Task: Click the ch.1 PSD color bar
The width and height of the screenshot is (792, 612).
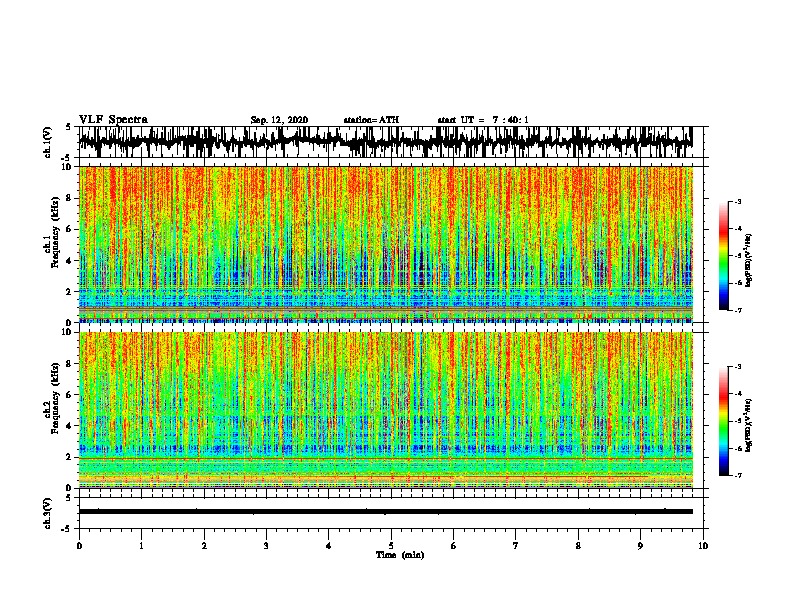Action: coord(724,256)
